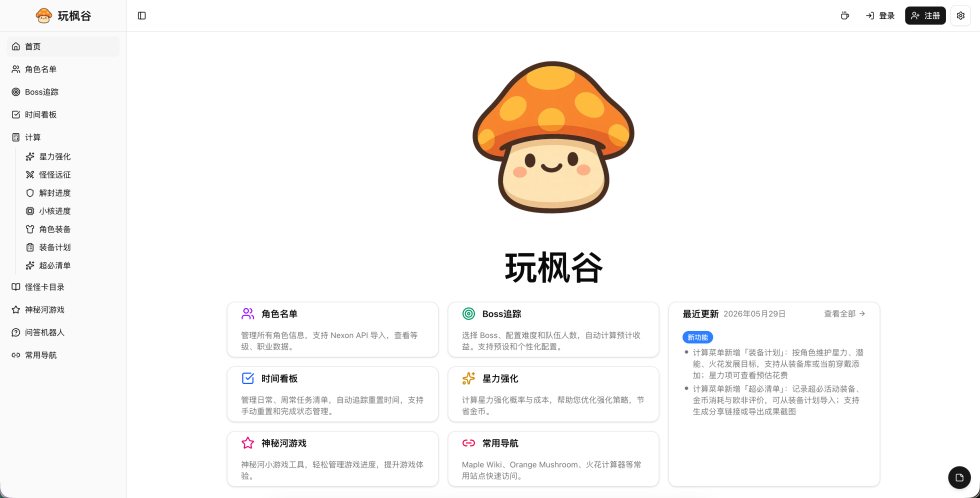Image resolution: width=980 pixels, height=498 pixels.
Task: Open 星力强化 sidebar sub-item
Action: [x=70, y=157]
